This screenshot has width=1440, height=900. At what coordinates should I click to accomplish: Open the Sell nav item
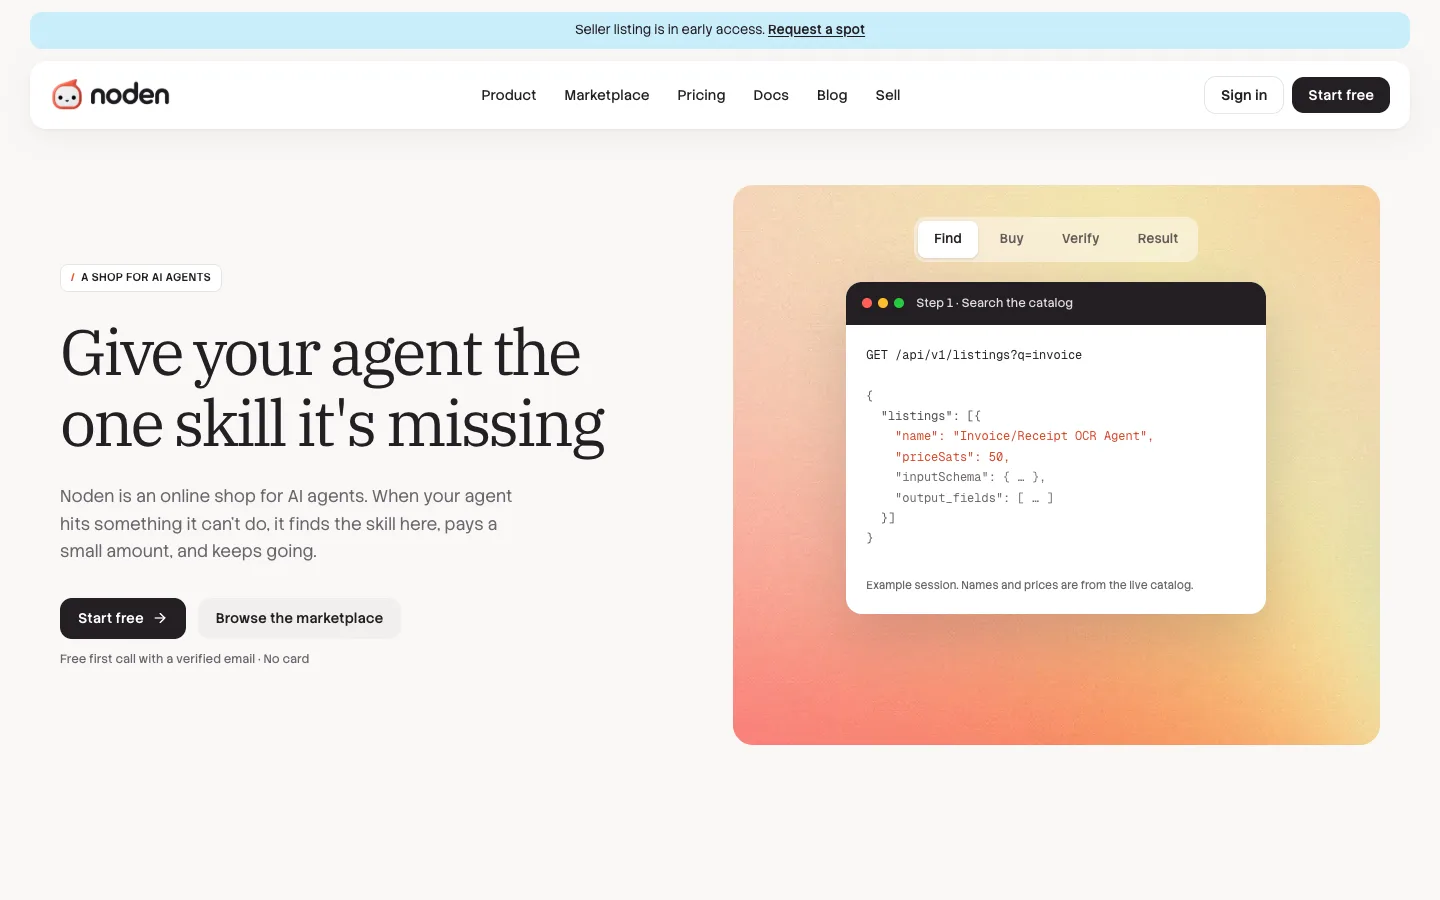pyautogui.click(x=888, y=95)
